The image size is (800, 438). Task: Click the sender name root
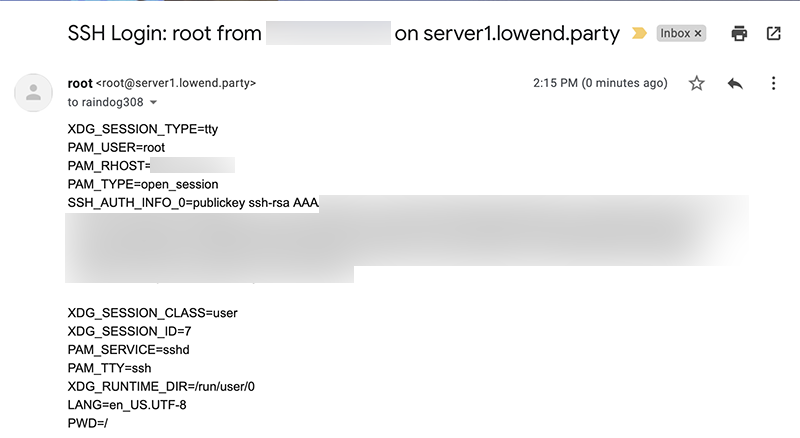pyautogui.click(x=80, y=83)
